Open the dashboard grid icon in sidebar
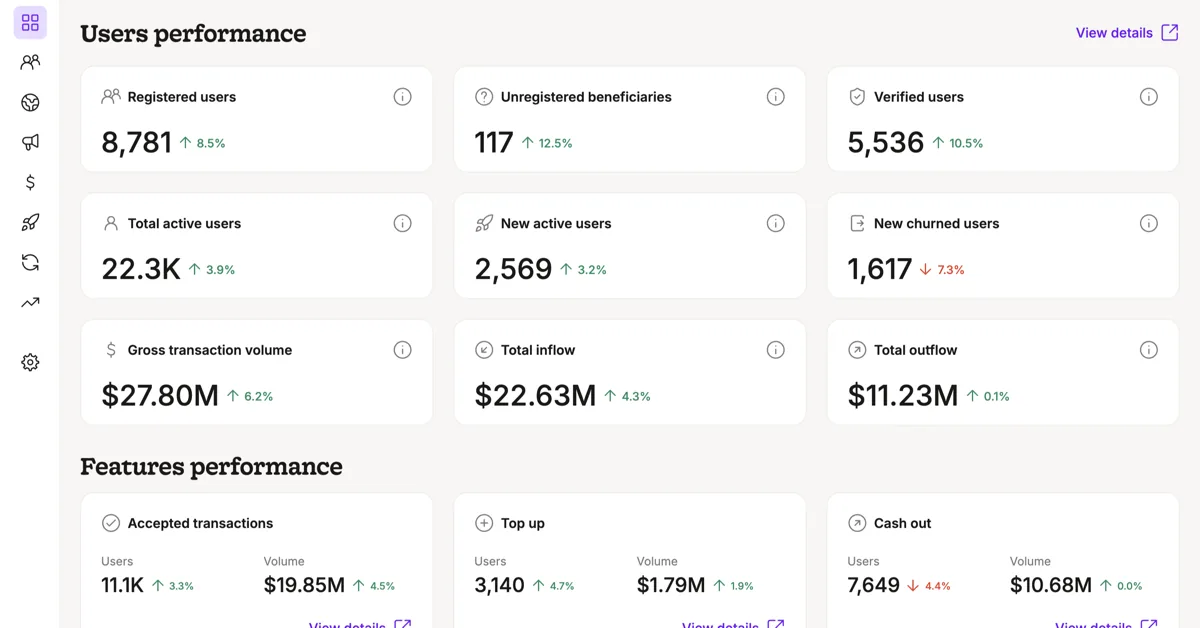 pos(30,22)
